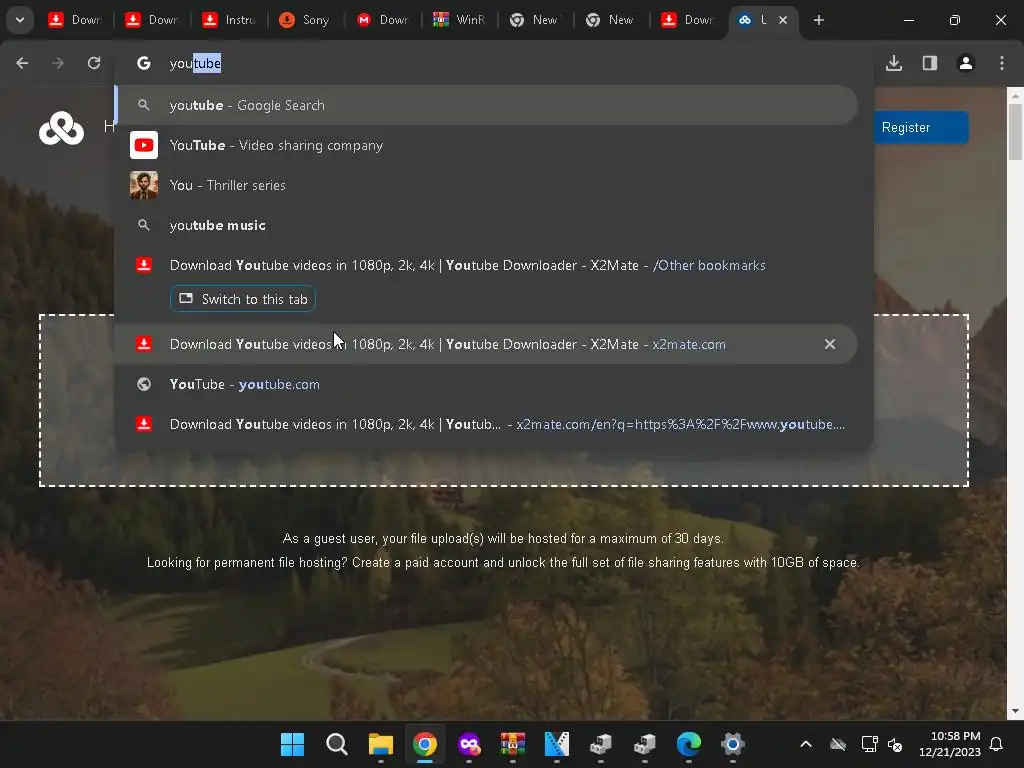Image resolution: width=1024 pixels, height=768 pixels.
Task: Click the YouTube red play icon
Action: tap(144, 145)
